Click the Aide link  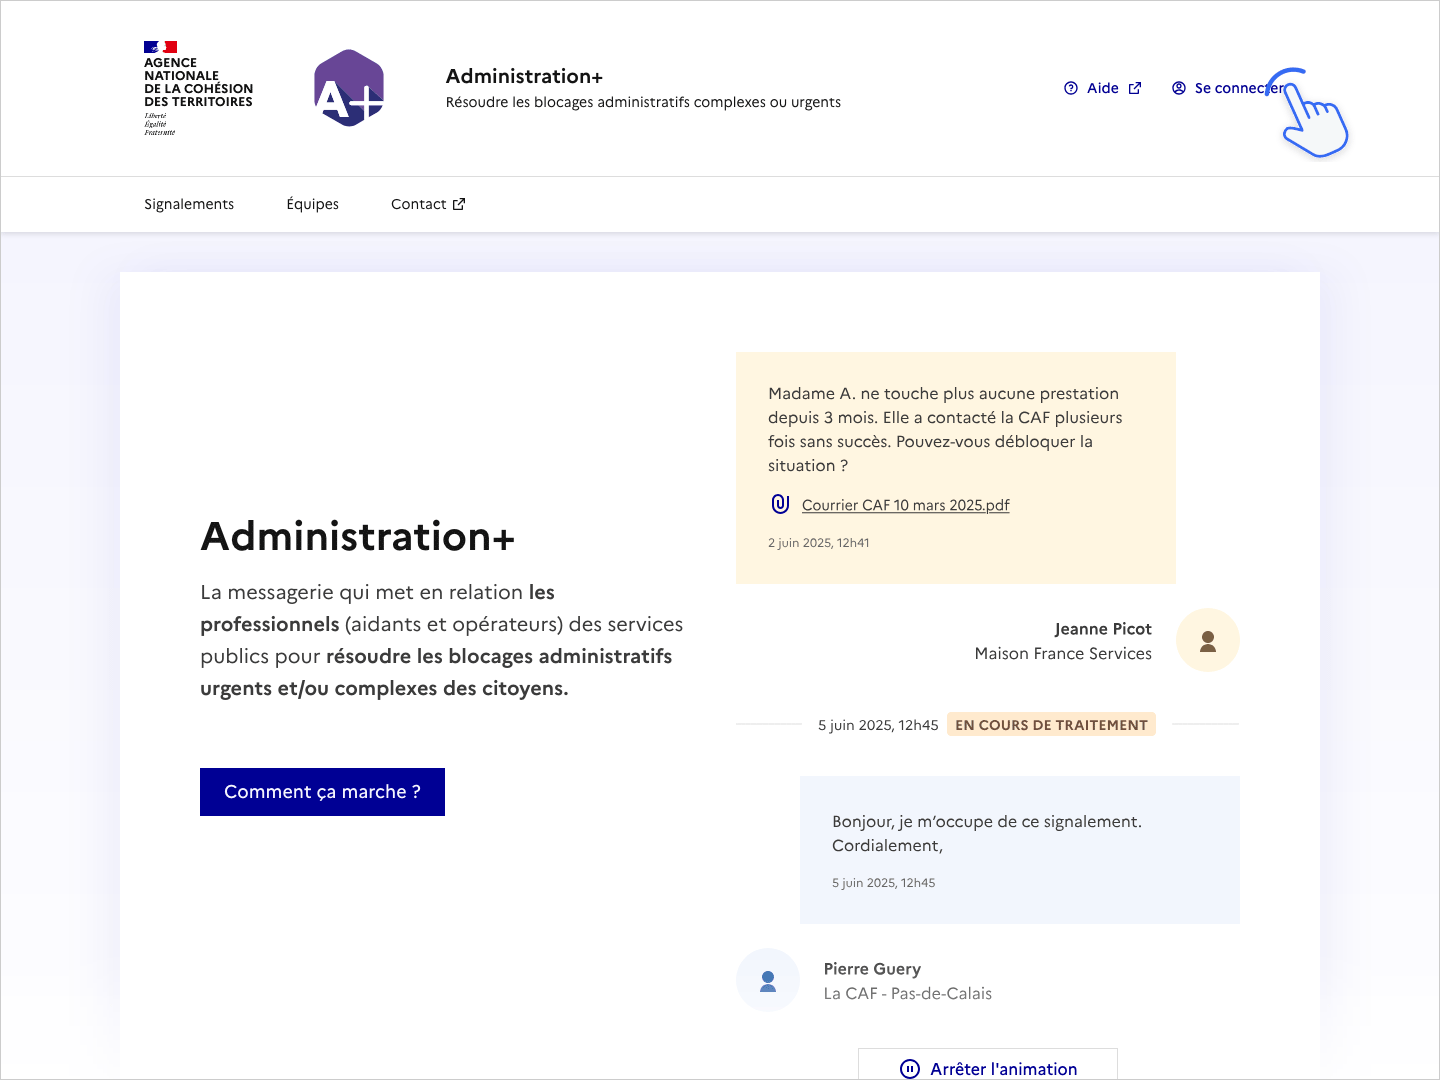pyautogui.click(x=1100, y=87)
